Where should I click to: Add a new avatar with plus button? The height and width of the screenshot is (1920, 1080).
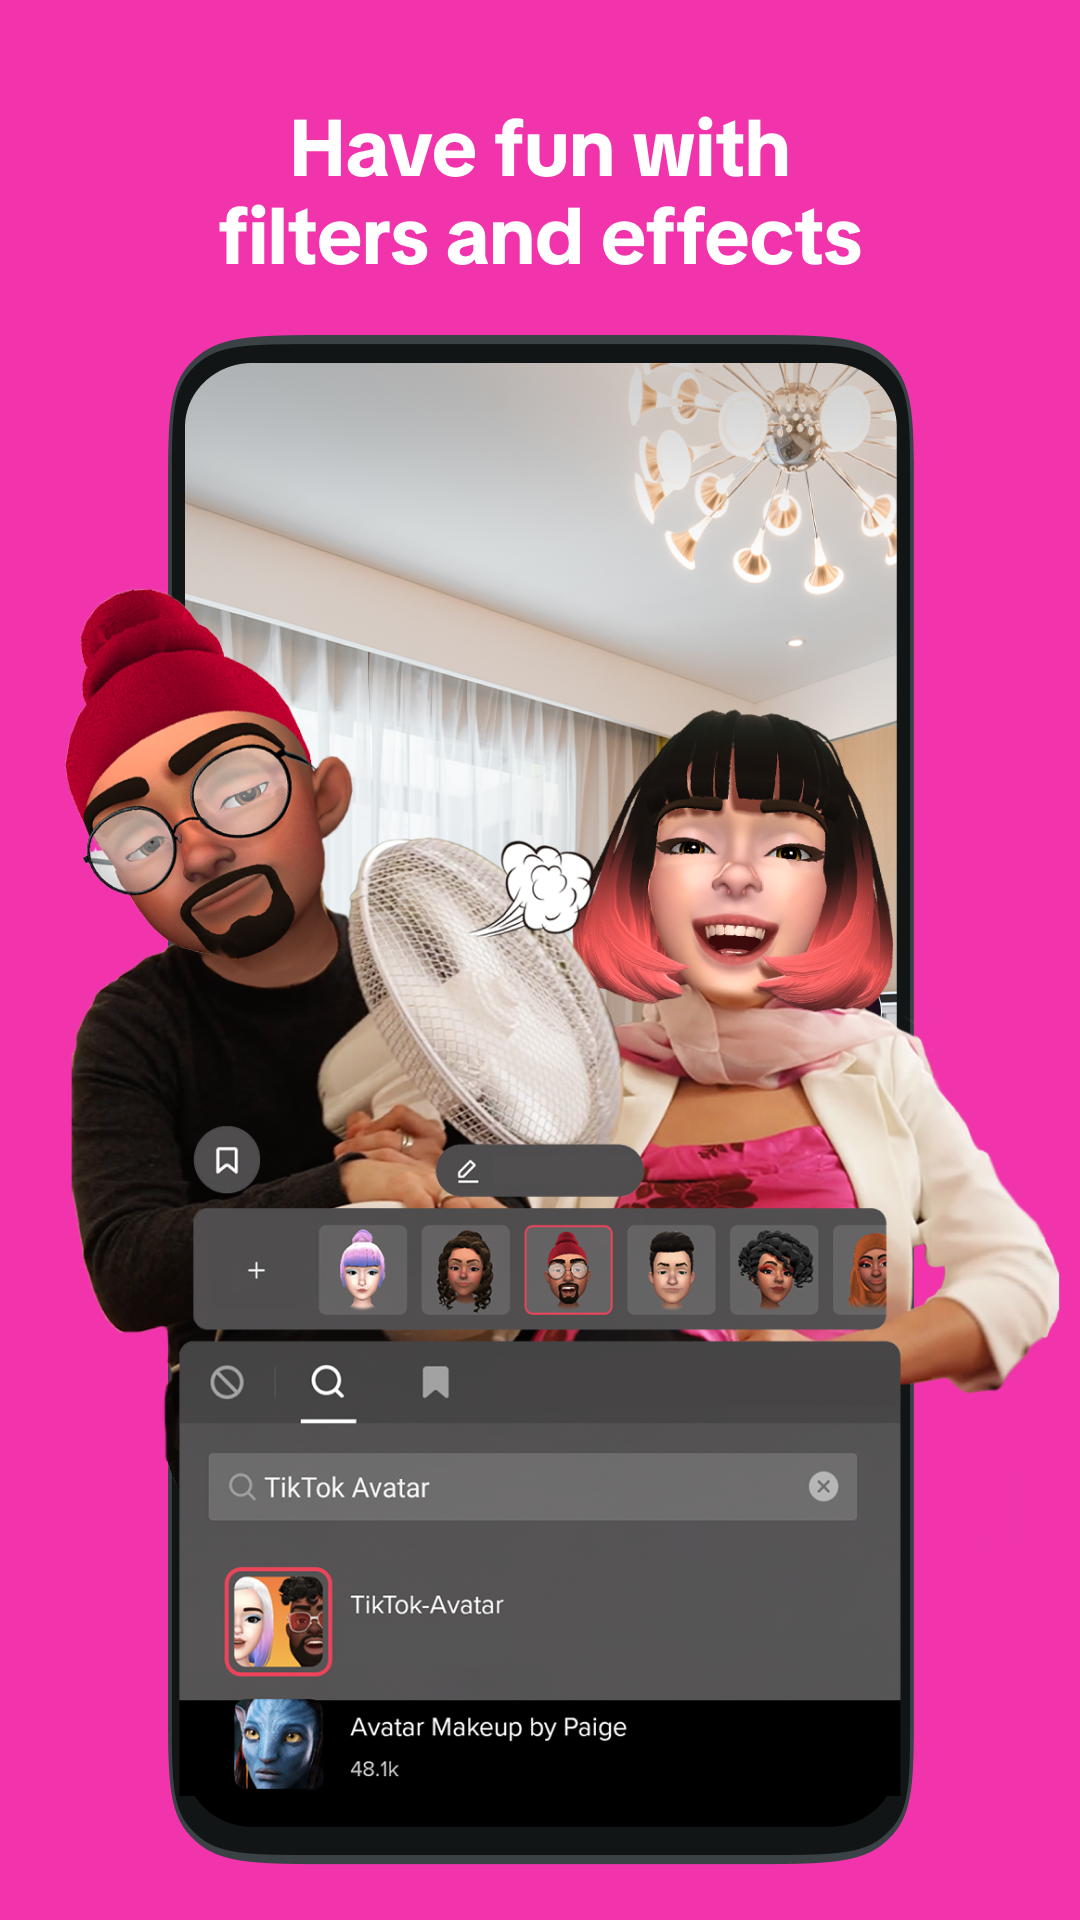pyautogui.click(x=256, y=1270)
